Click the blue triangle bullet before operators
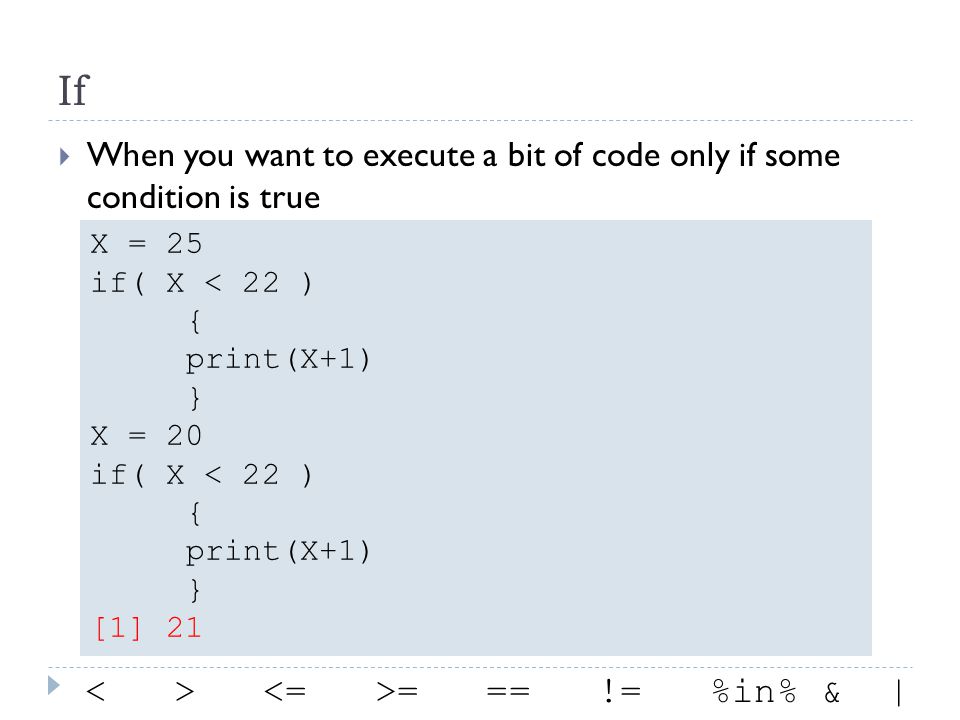Viewport: 960px width, 720px height. (x=54, y=685)
